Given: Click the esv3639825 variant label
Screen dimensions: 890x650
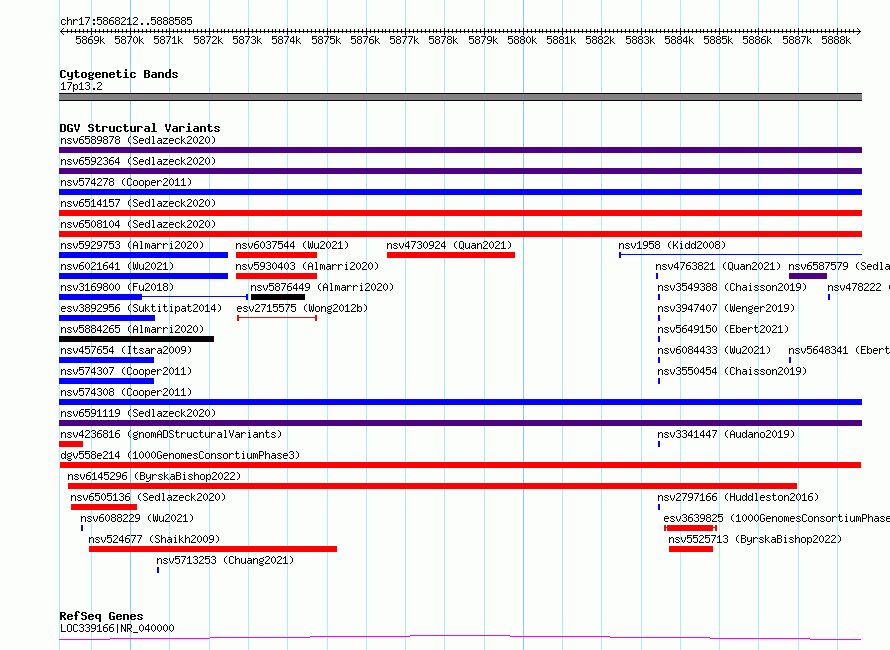Looking at the screenshot, I should click(776, 518).
